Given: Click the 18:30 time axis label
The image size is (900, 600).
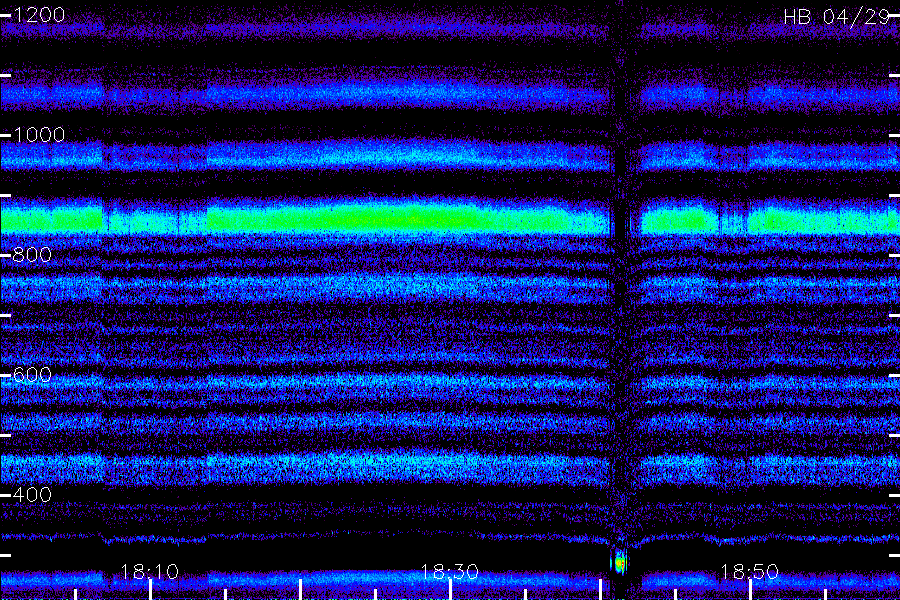Looking at the screenshot, I should [449, 572].
